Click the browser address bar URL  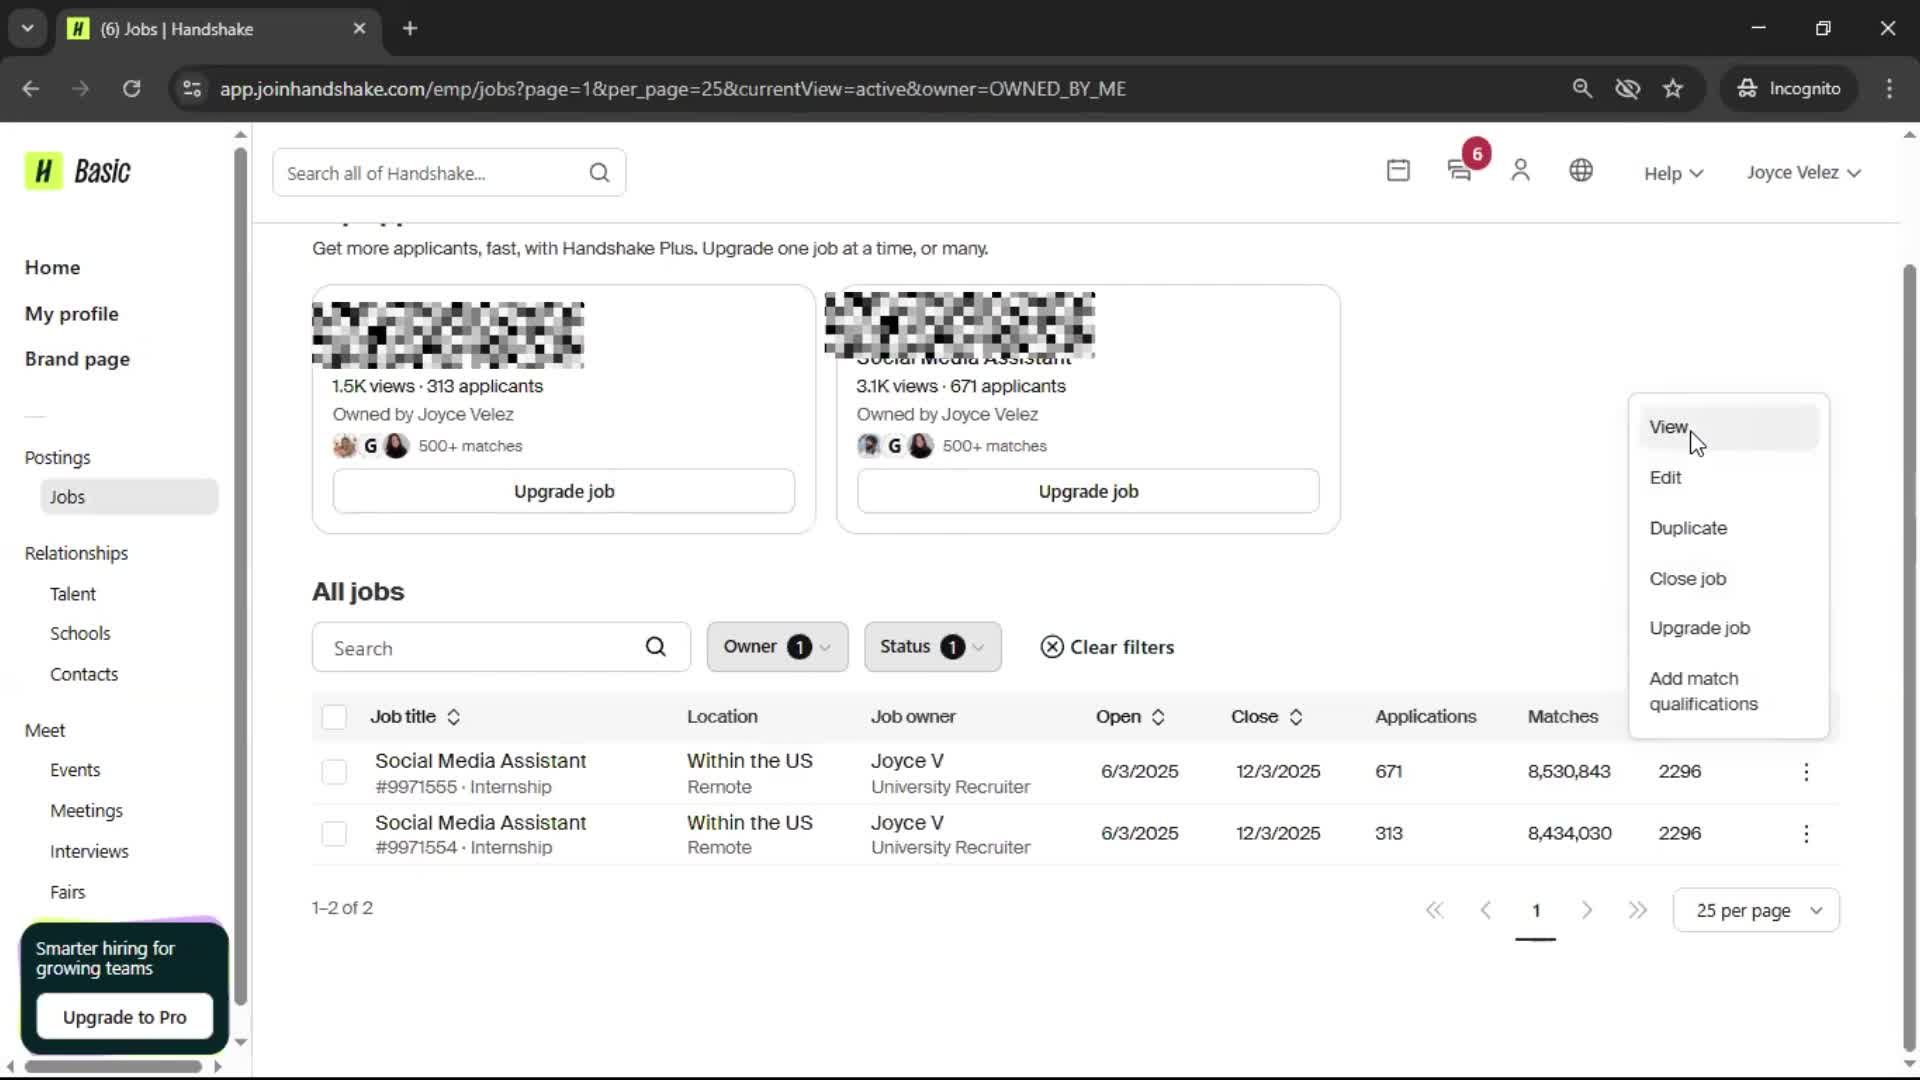tap(672, 89)
